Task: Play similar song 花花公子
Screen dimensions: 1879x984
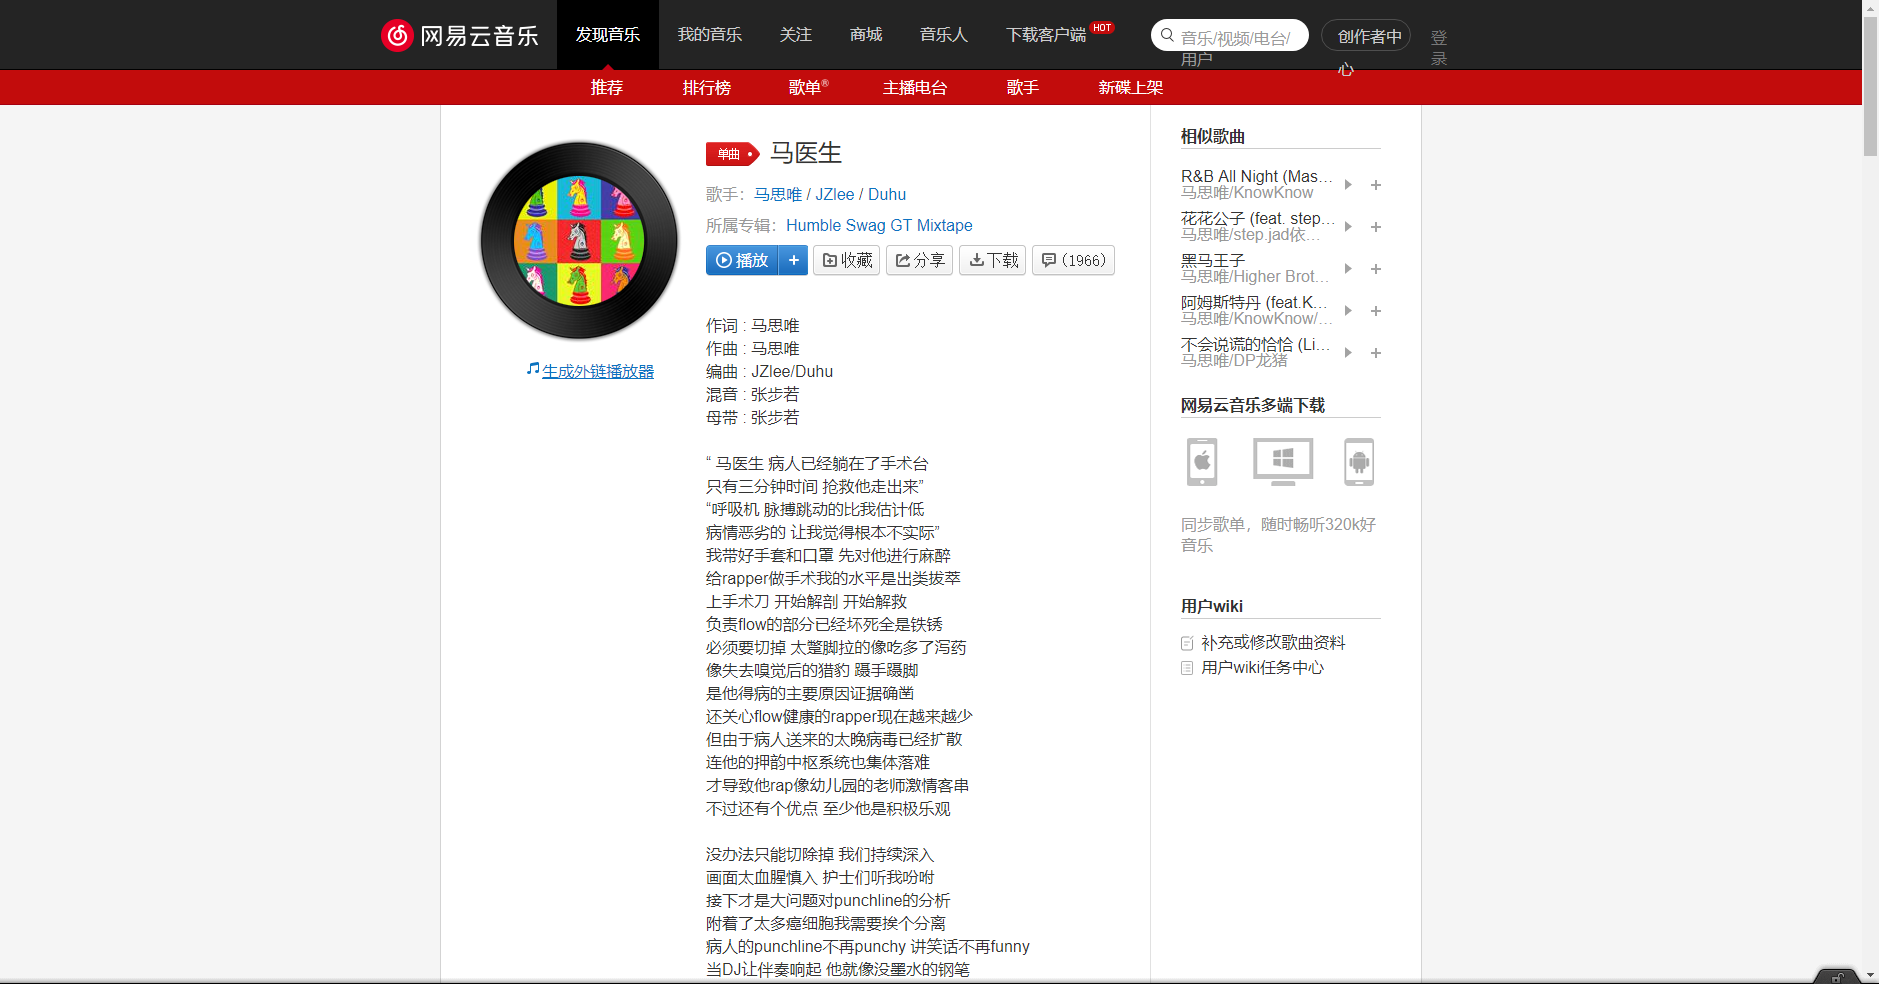Action: pos(1347,227)
